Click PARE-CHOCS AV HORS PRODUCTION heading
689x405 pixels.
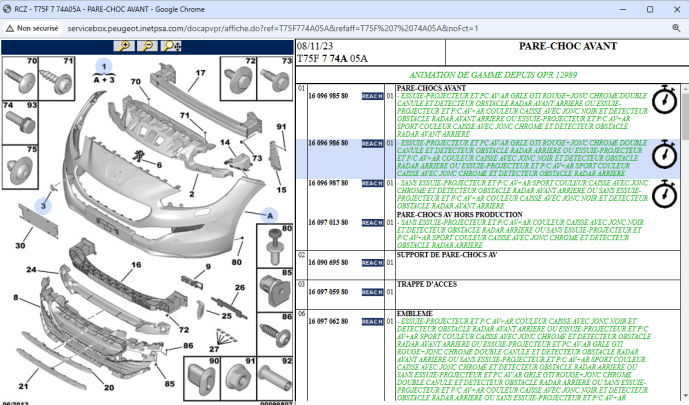pos(460,215)
